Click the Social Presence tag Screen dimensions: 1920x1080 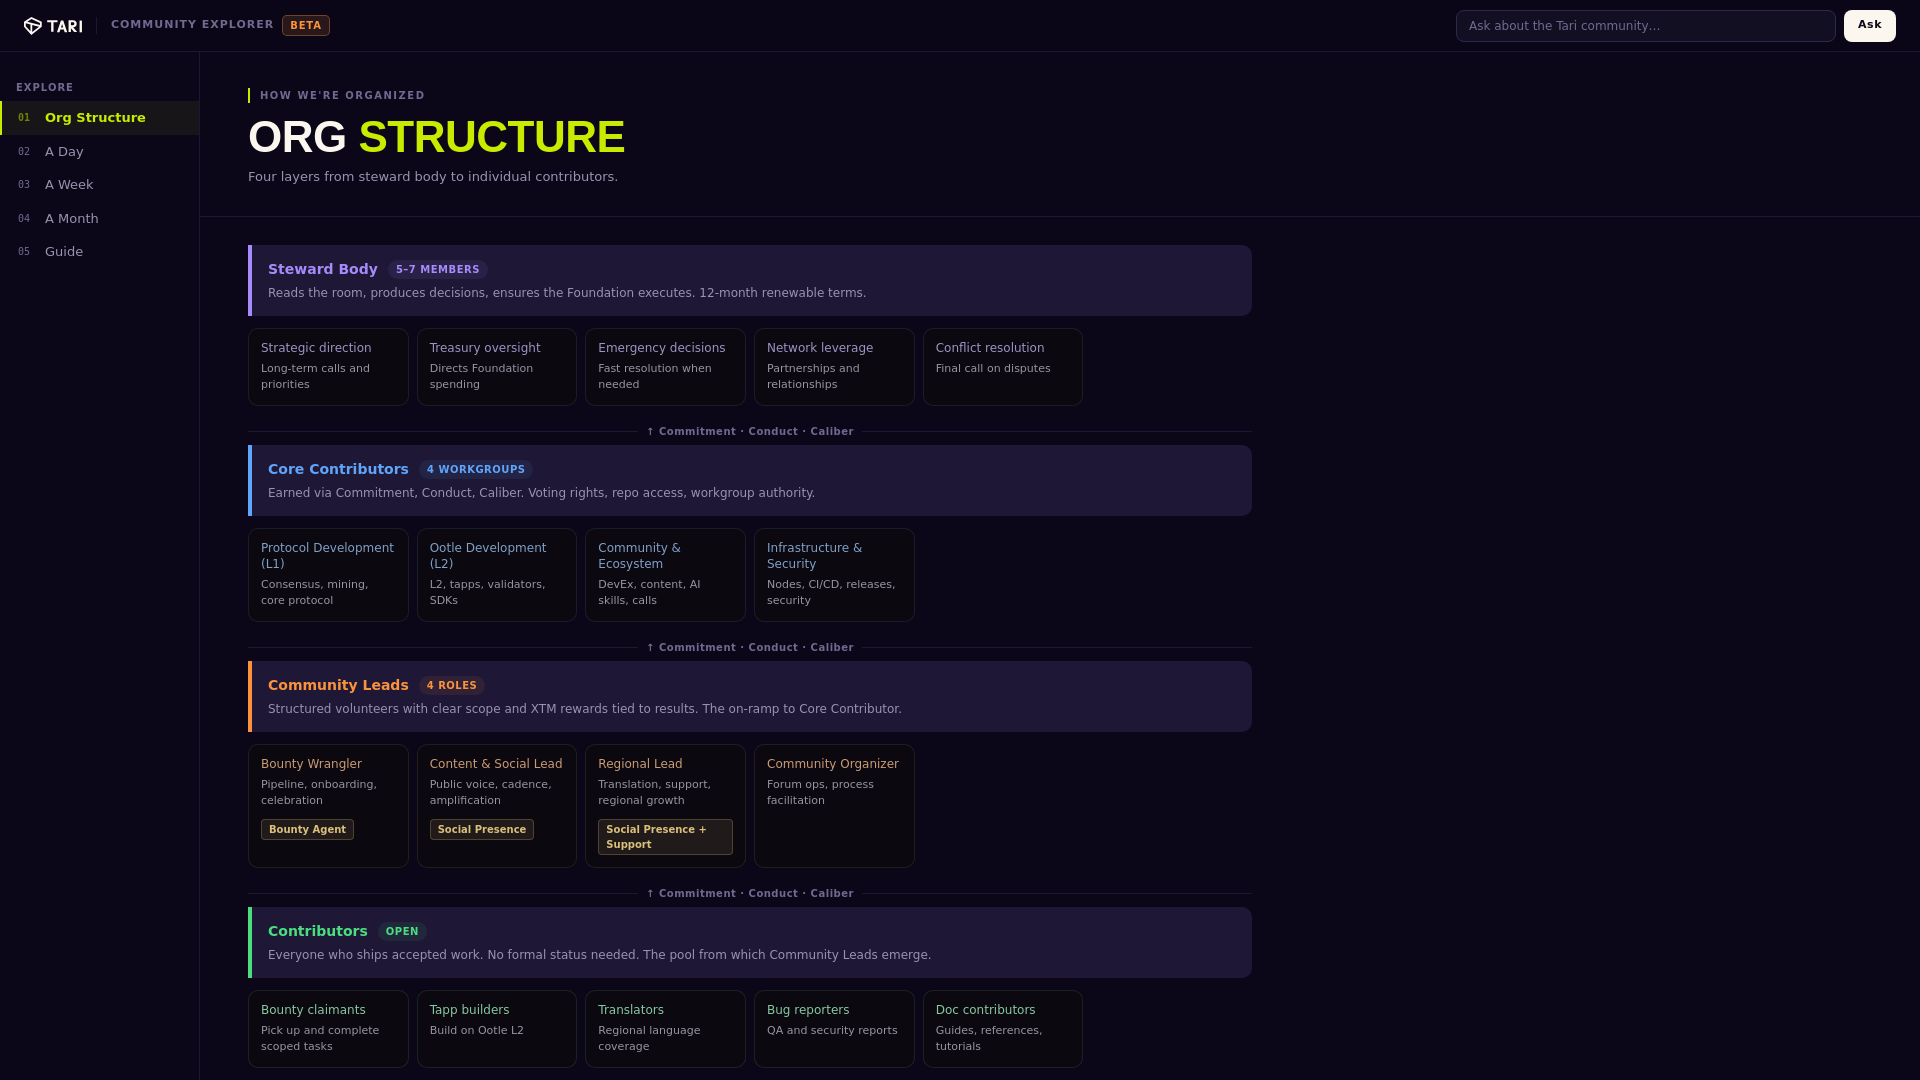click(x=482, y=830)
